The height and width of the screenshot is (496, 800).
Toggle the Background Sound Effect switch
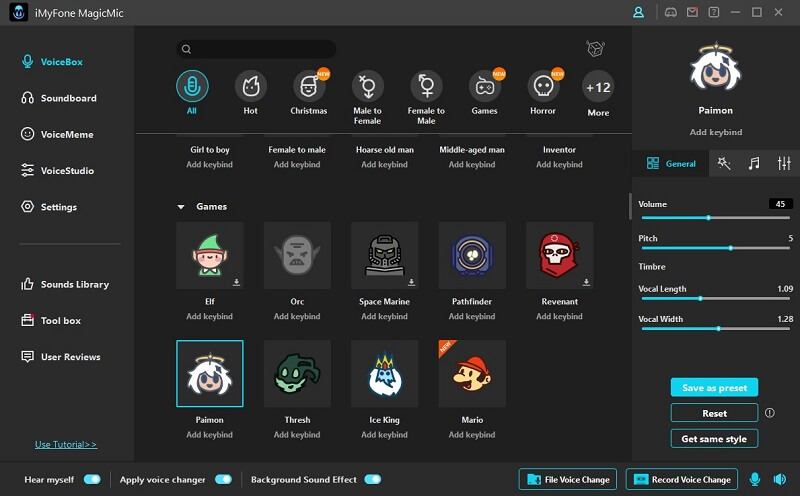(x=373, y=479)
